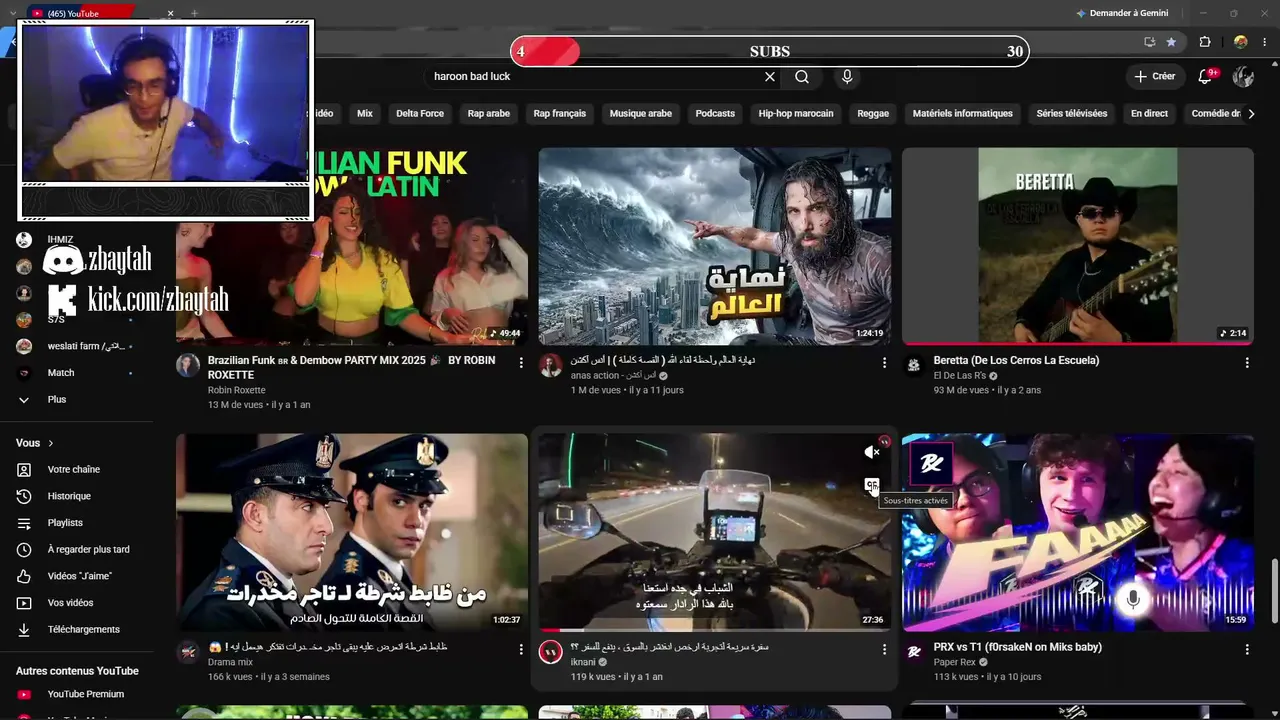Toggle subtitles on the motorcycle video preview

872,486
